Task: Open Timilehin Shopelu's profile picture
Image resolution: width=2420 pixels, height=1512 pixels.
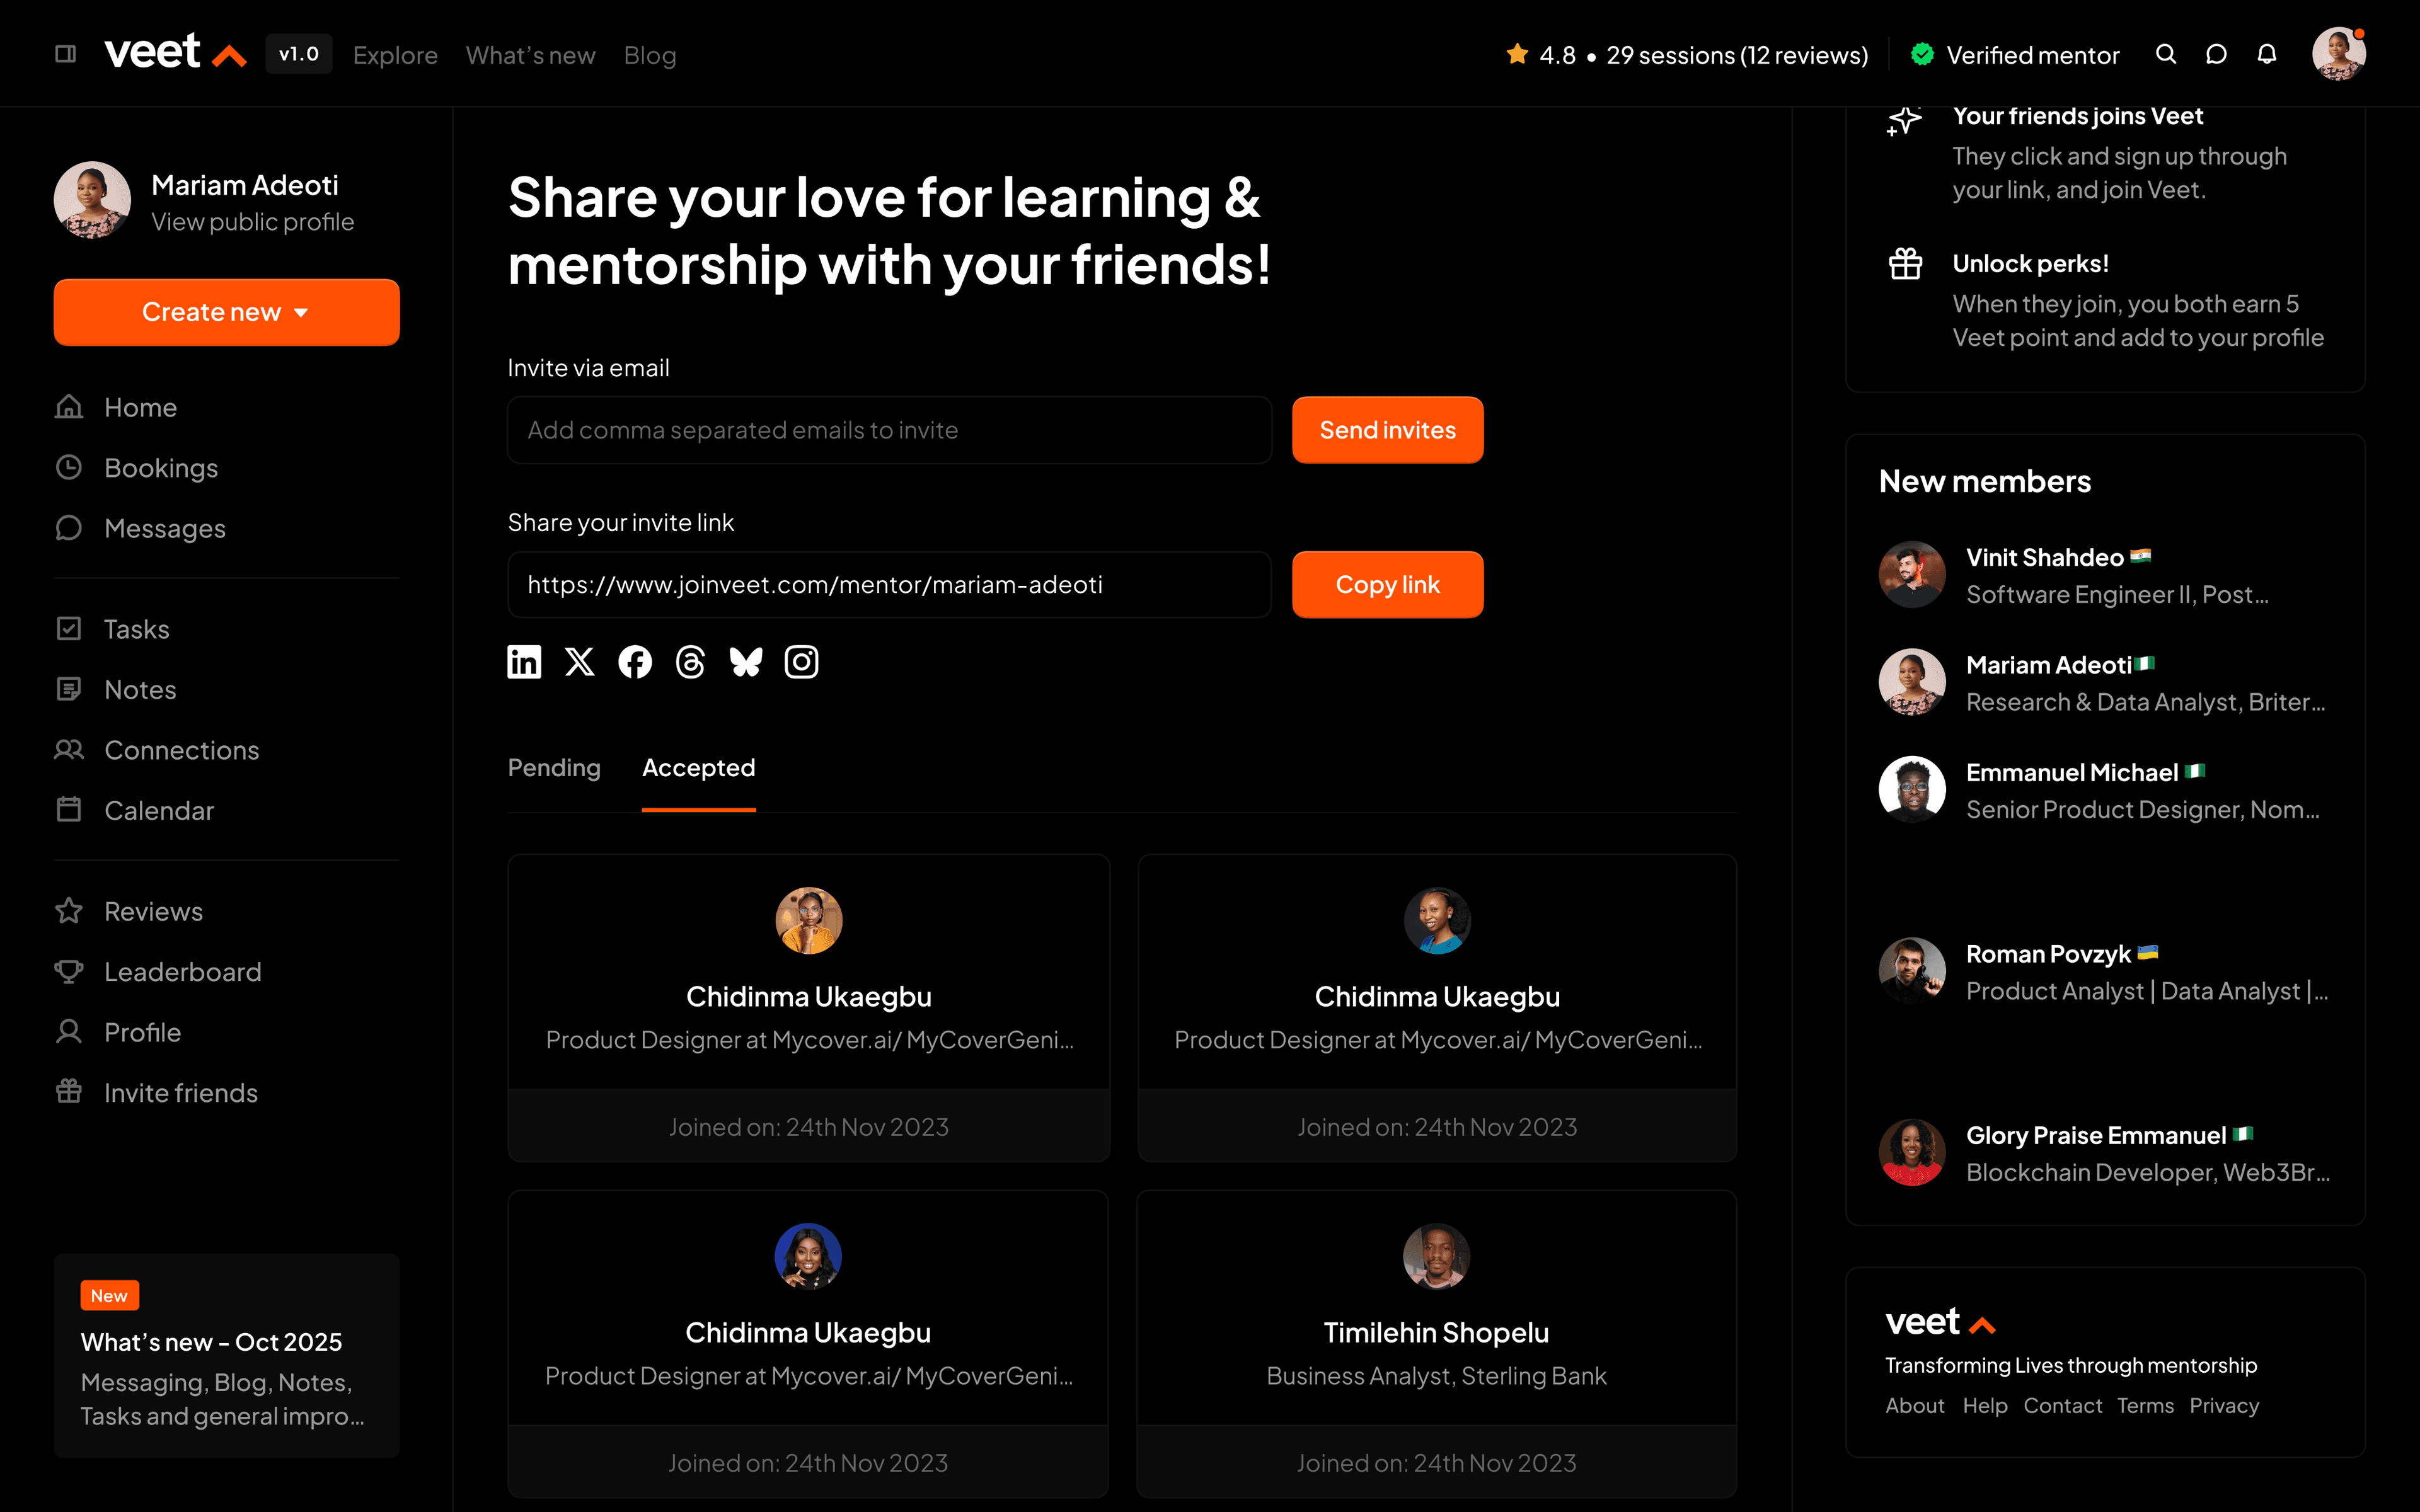Action: (x=1437, y=1257)
